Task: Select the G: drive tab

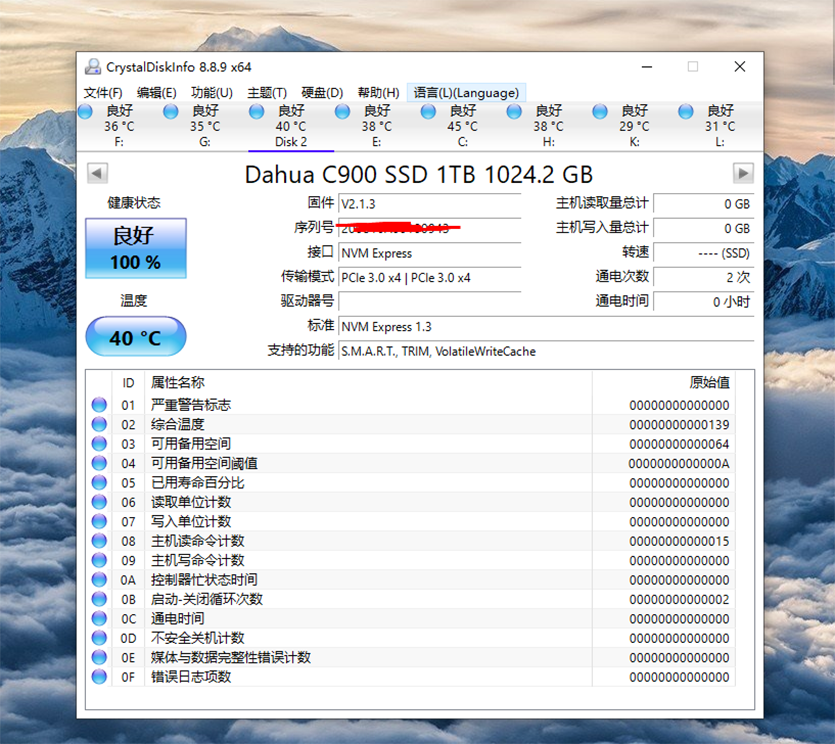Action: pos(205,126)
